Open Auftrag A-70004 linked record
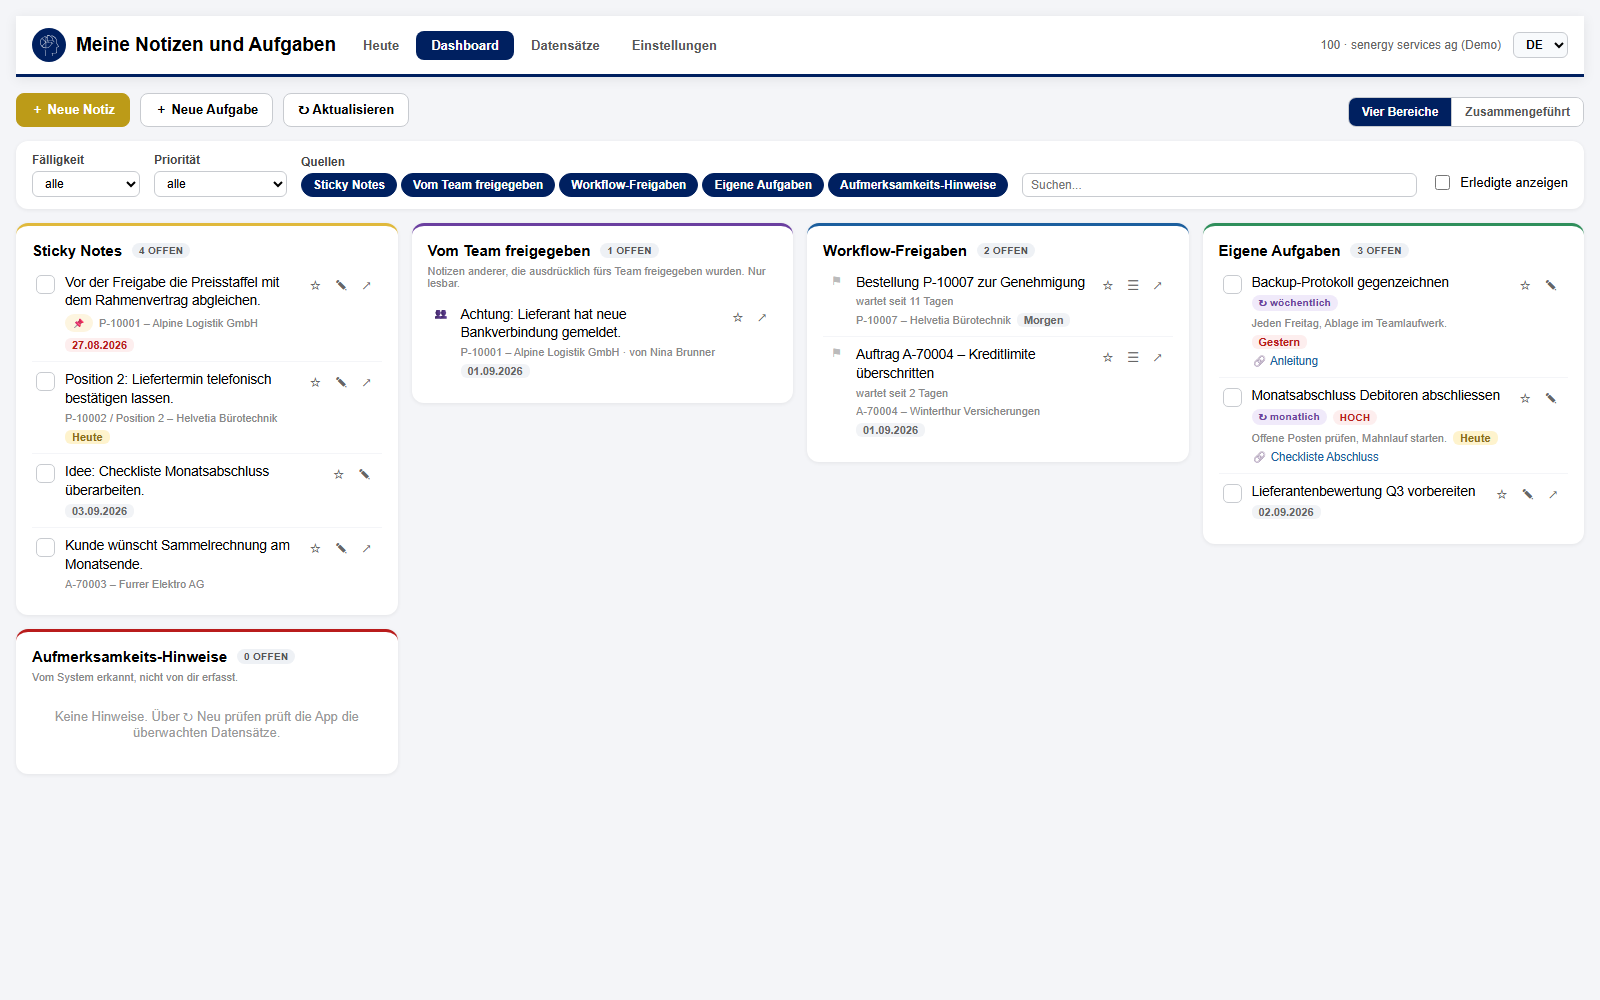The image size is (1600, 1000). 1158,357
